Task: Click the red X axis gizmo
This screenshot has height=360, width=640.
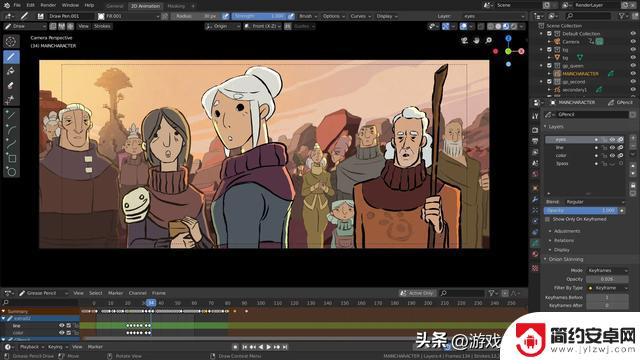Action: [x=521, y=51]
